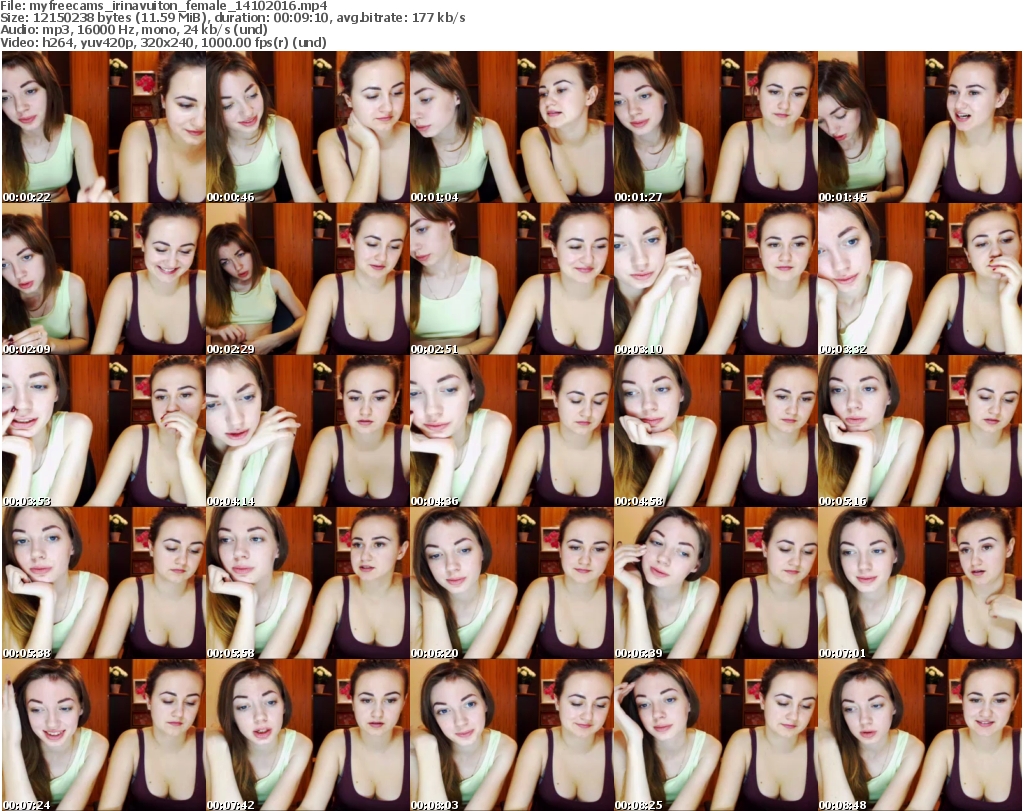Click the frame marked 00:04:14

tap(308, 431)
